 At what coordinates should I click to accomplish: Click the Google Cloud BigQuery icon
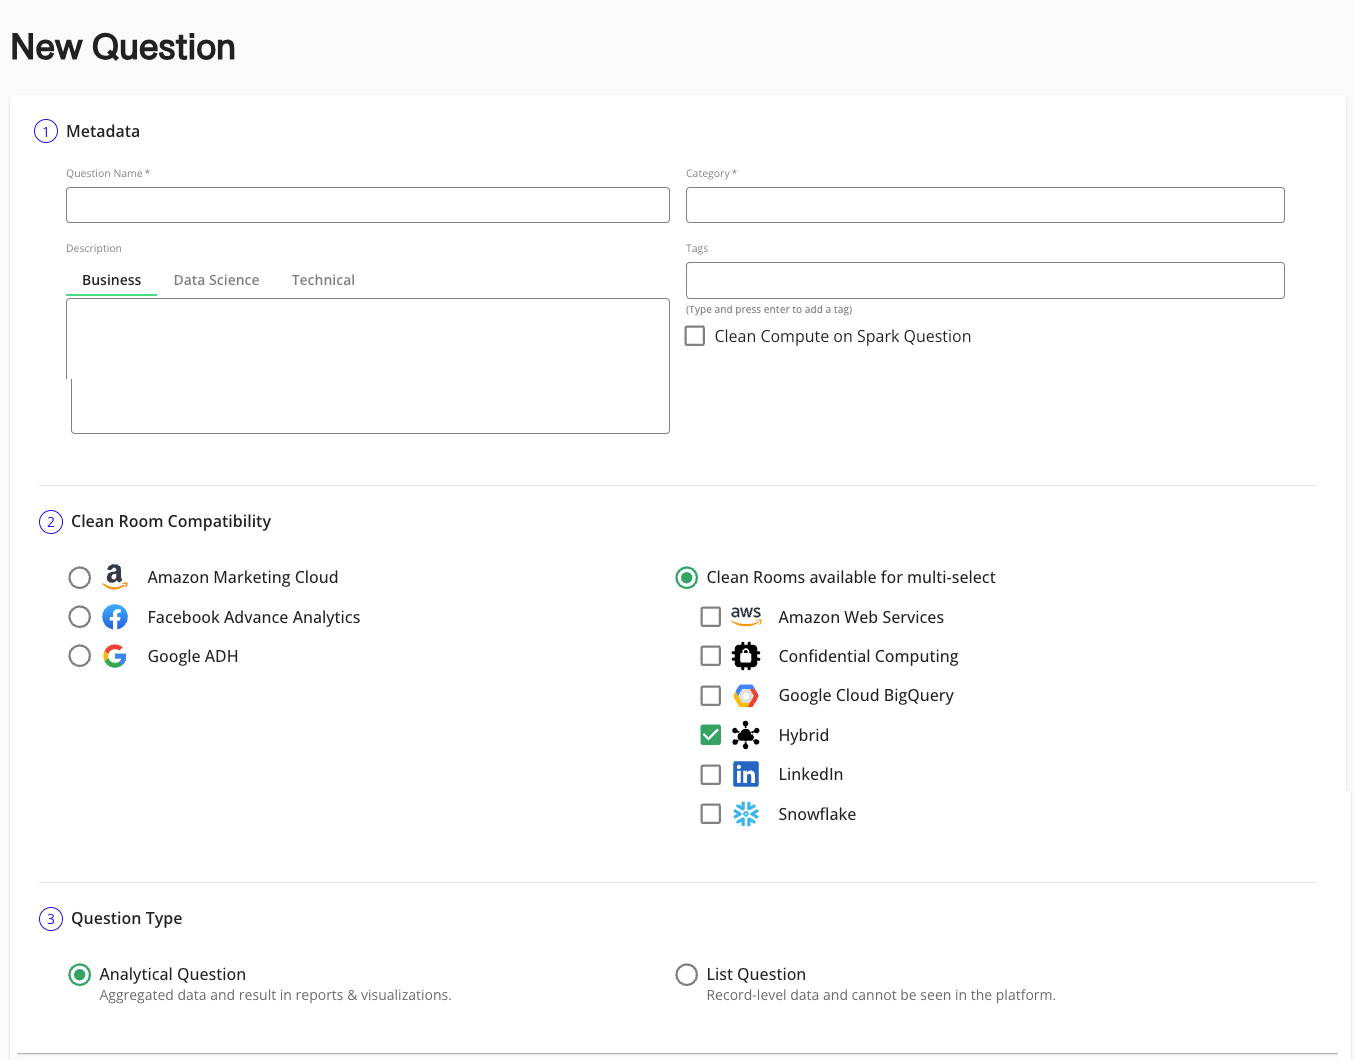[746, 695]
